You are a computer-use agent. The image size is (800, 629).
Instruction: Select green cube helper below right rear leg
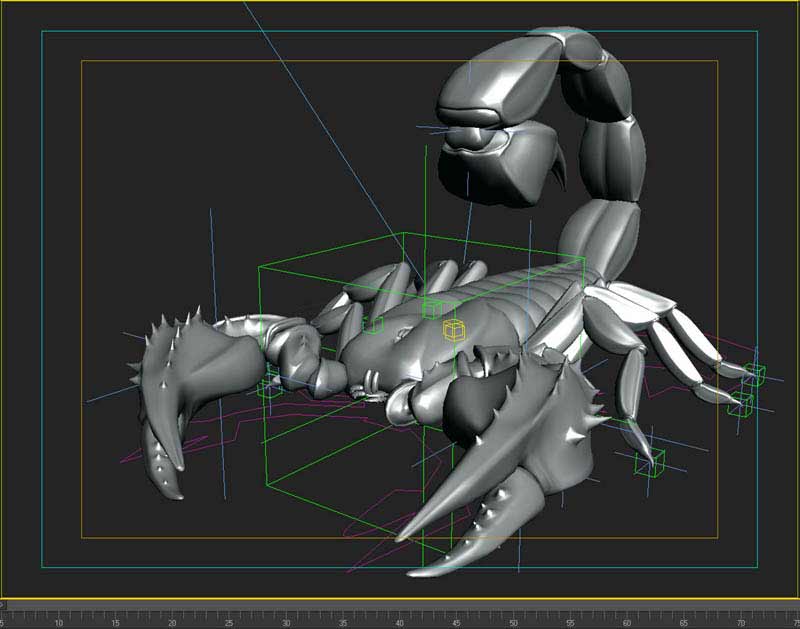point(650,461)
